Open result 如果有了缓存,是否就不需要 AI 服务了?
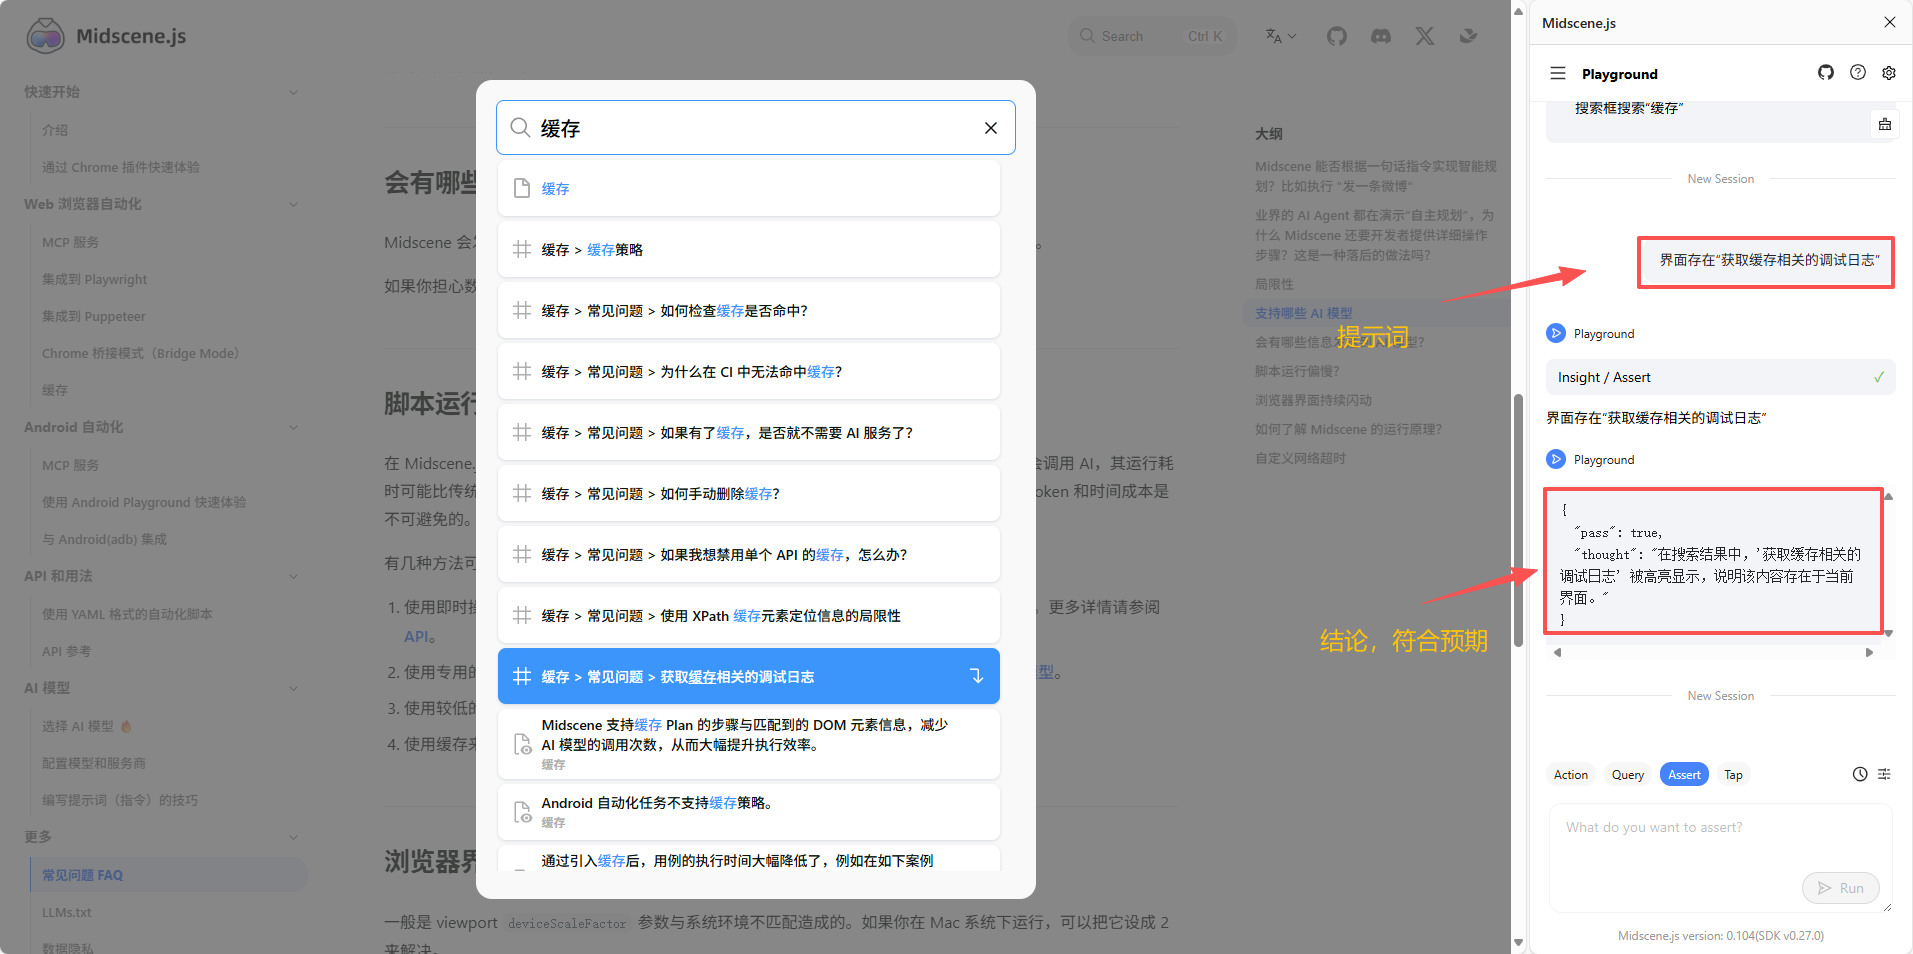The height and width of the screenshot is (954, 1913). (x=749, y=432)
